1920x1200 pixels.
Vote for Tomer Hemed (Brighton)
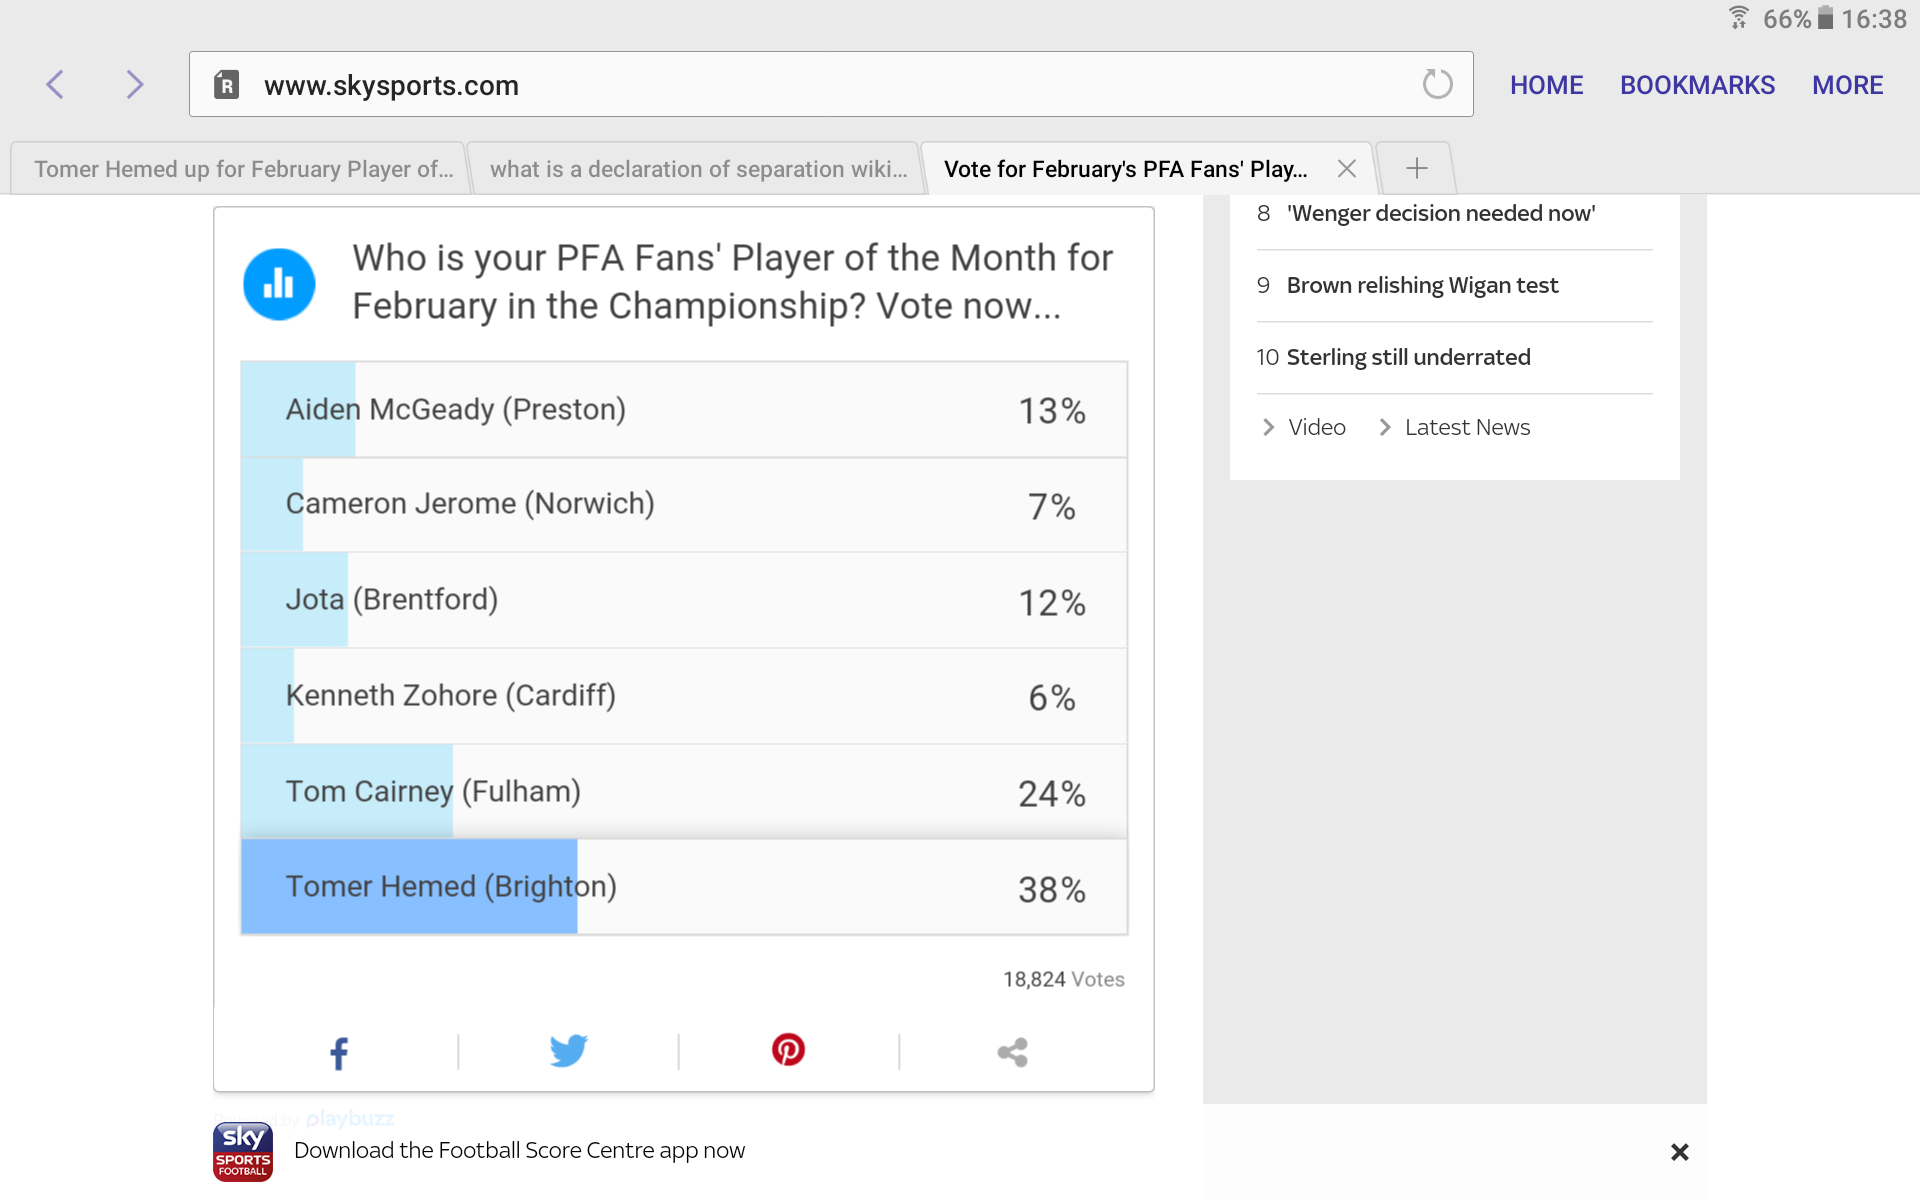tap(684, 887)
